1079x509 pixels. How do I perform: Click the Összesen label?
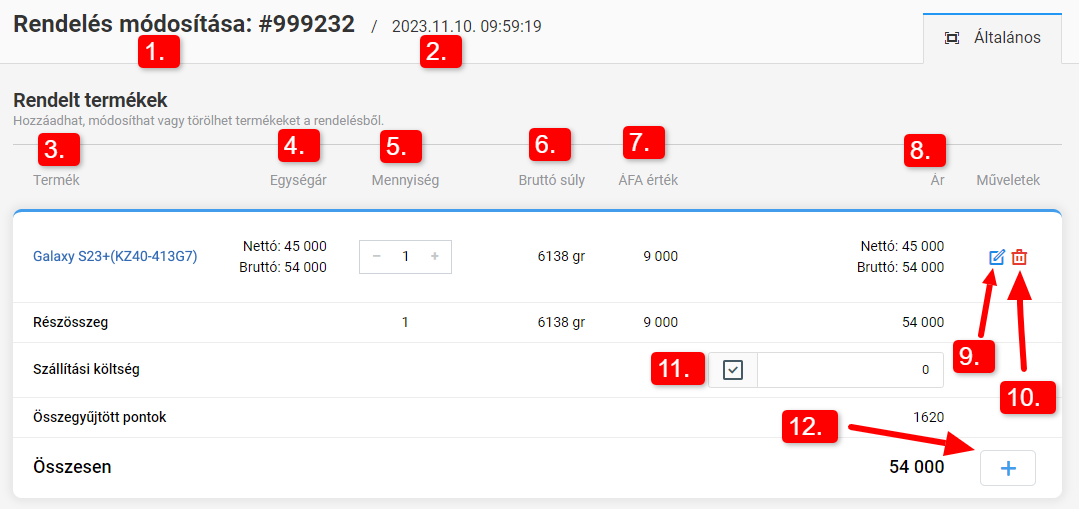tap(72, 468)
